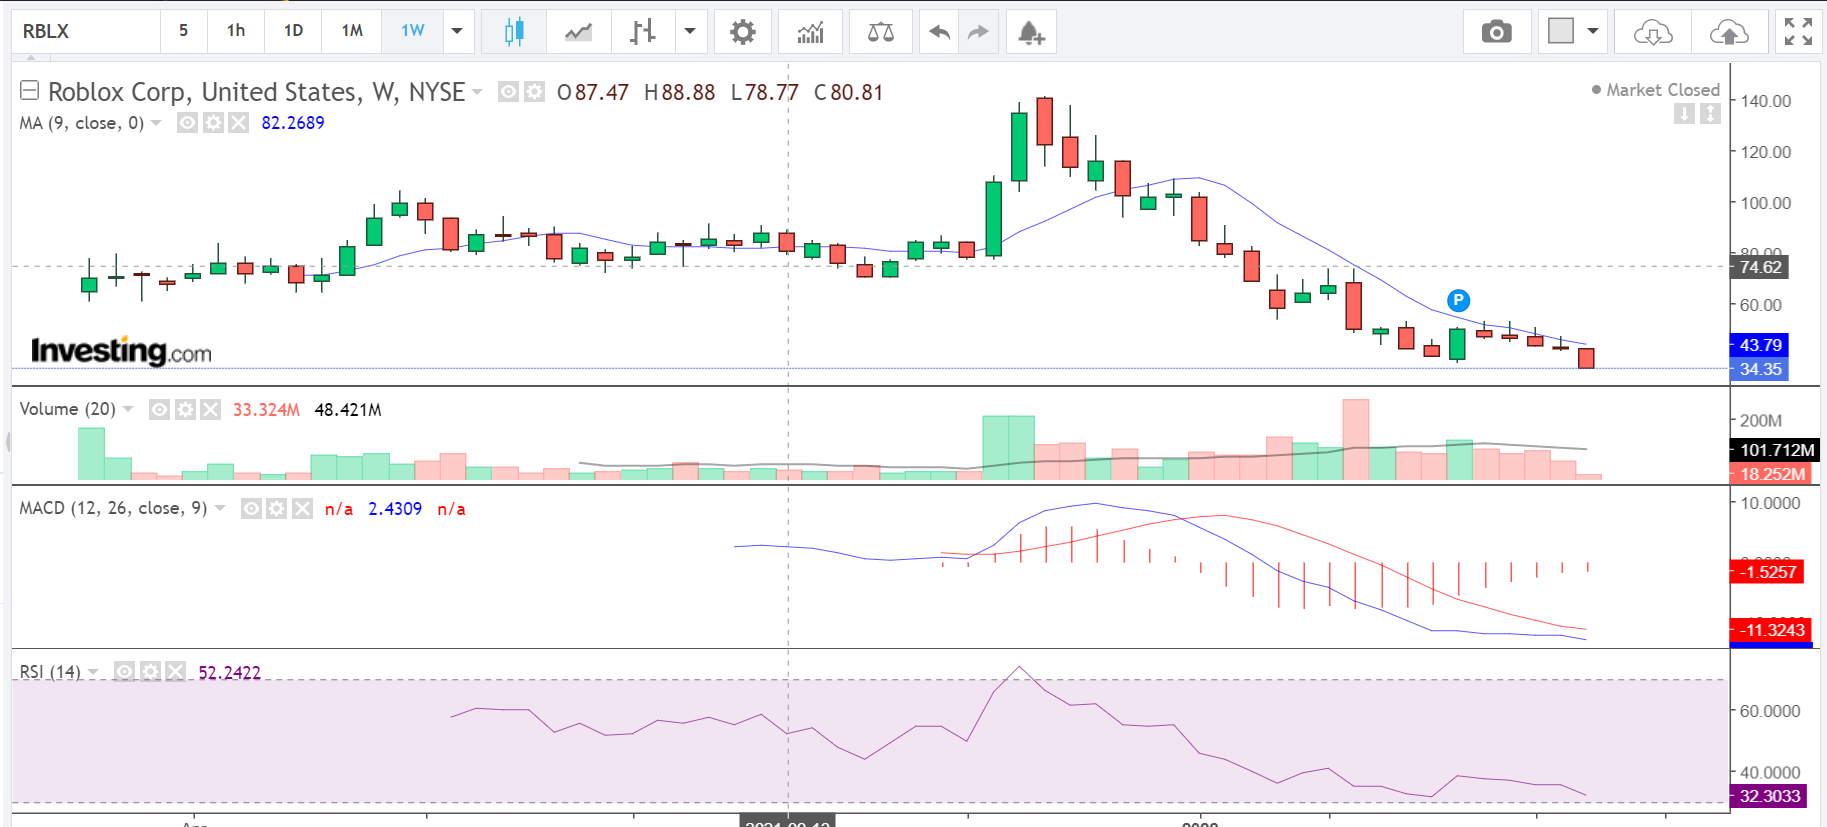Toggle visibility of Roblox Corp series
Image resolution: width=1827 pixels, height=827 pixels.
[509, 92]
